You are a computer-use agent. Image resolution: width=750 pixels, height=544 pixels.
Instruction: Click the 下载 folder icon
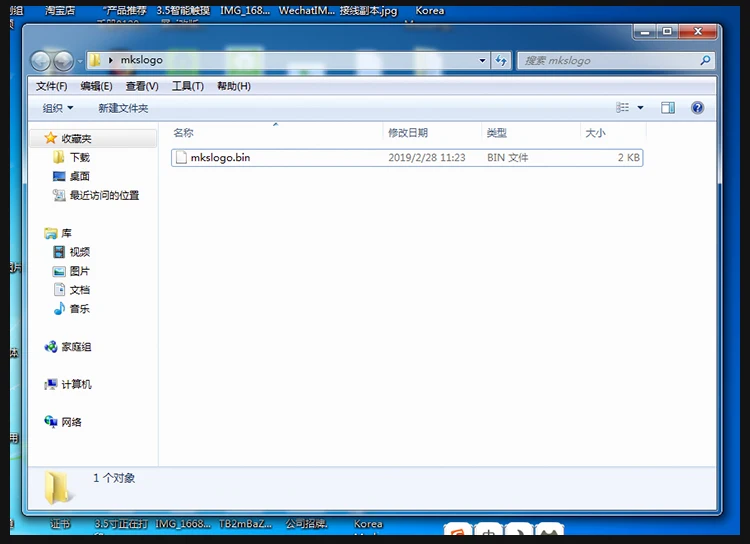[59, 157]
